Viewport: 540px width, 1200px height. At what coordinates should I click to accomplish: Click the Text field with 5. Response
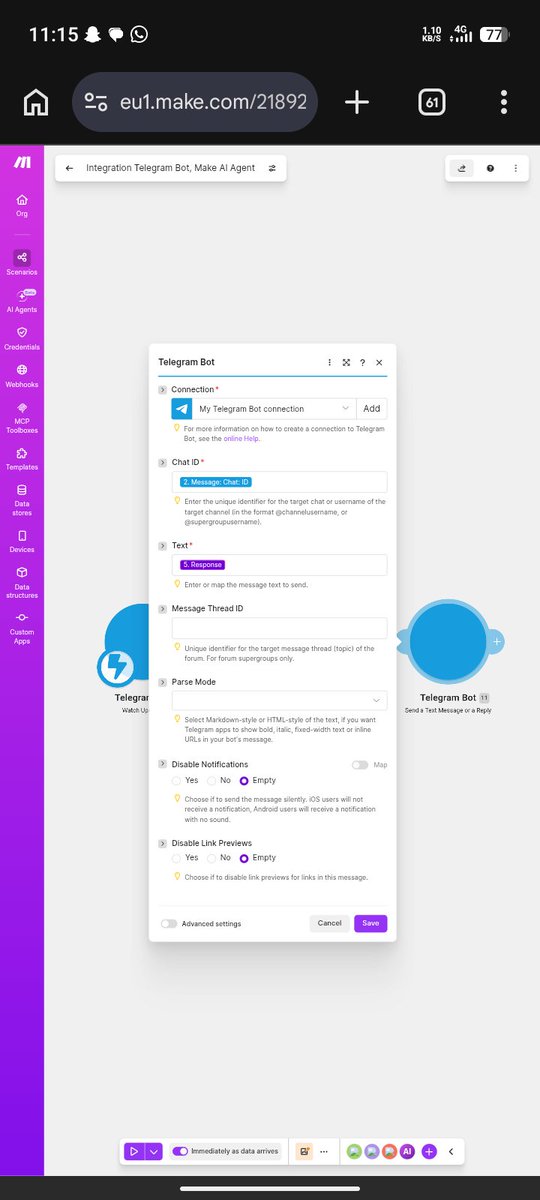pos(279,565)
